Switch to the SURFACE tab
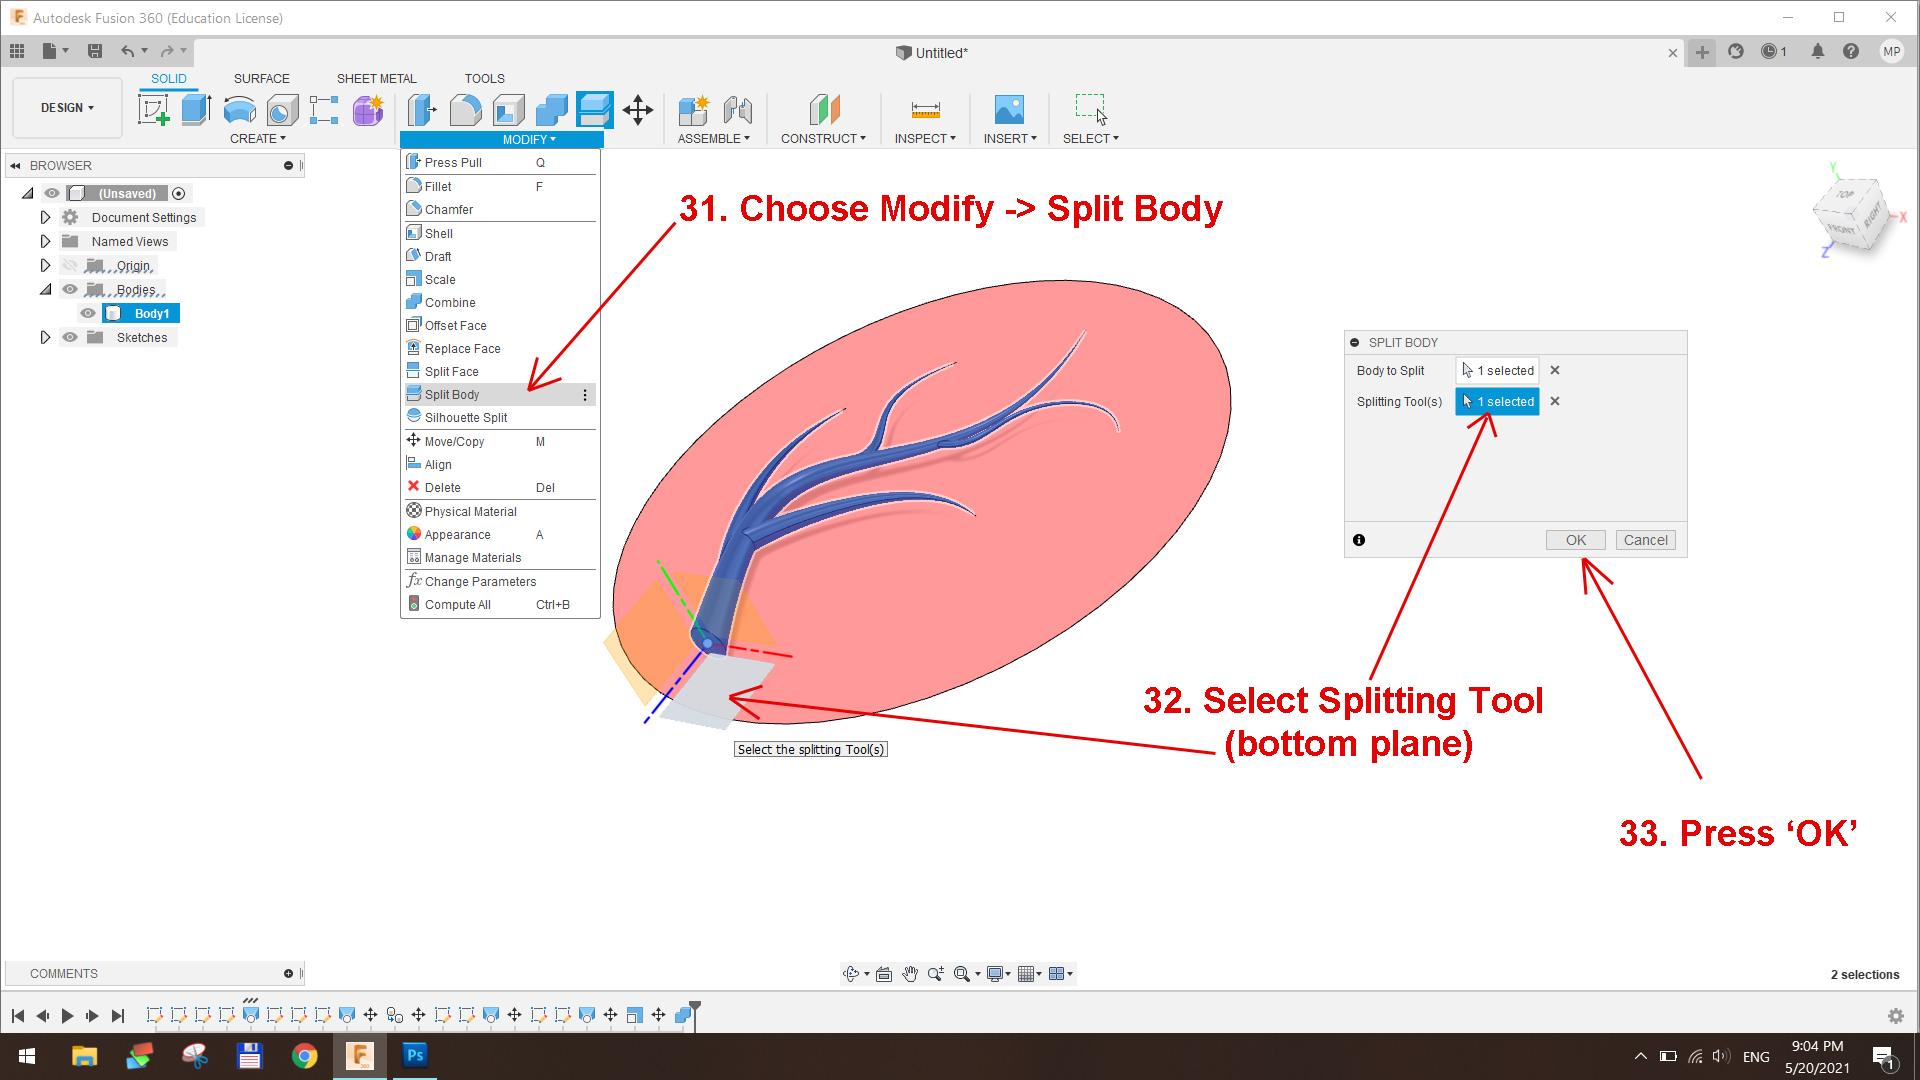Screen dimensions: 1920x1080 [x=261, y=78]
